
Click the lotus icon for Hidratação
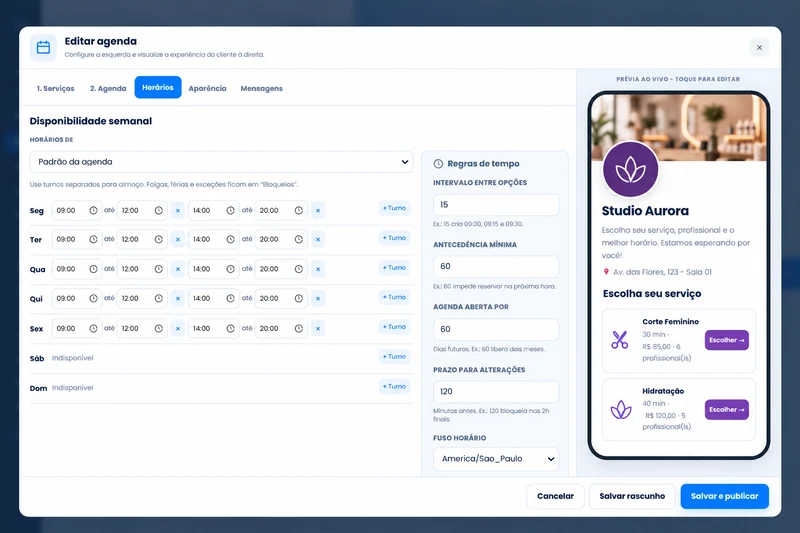tap(621, 410)
